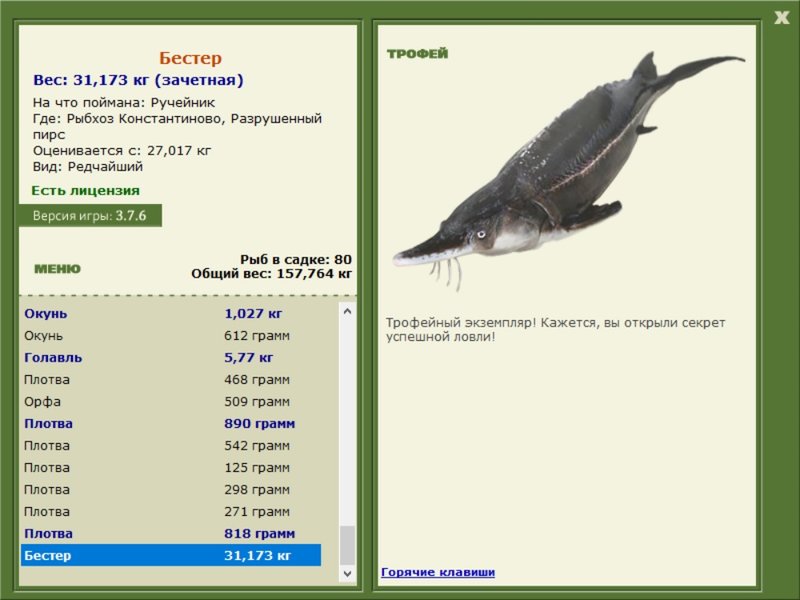Select the Плотва 818 грамм entry

pyautogui.click(x=171, y=533)
